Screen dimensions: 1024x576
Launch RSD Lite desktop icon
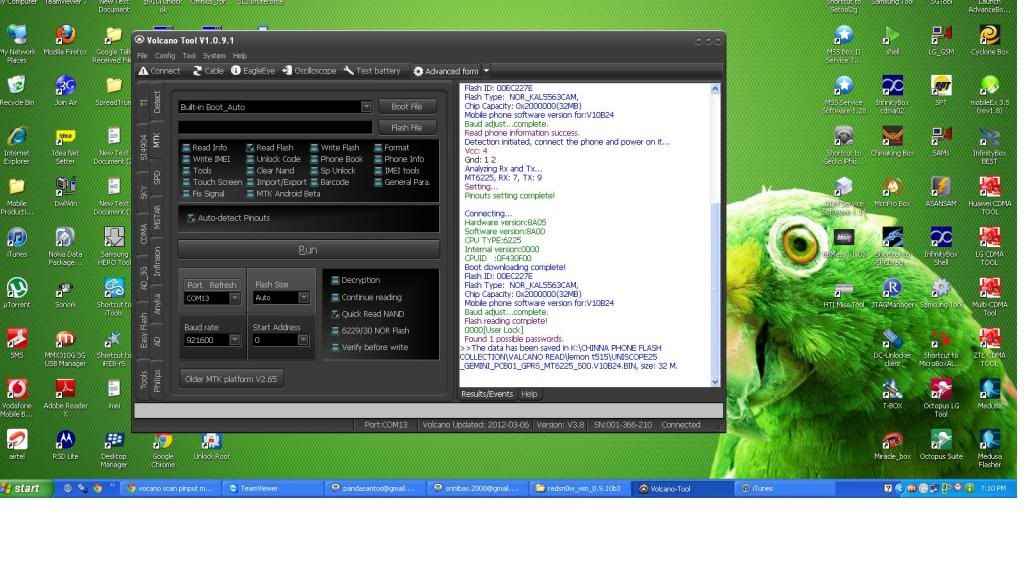click(x=65, y=445)
